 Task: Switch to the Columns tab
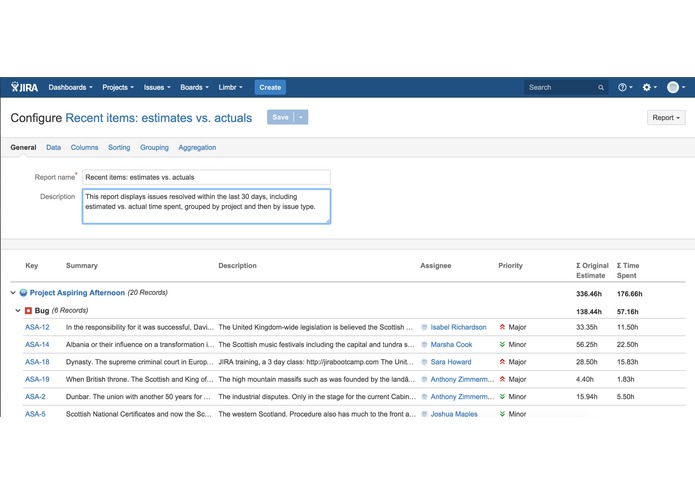click(84, 148)
